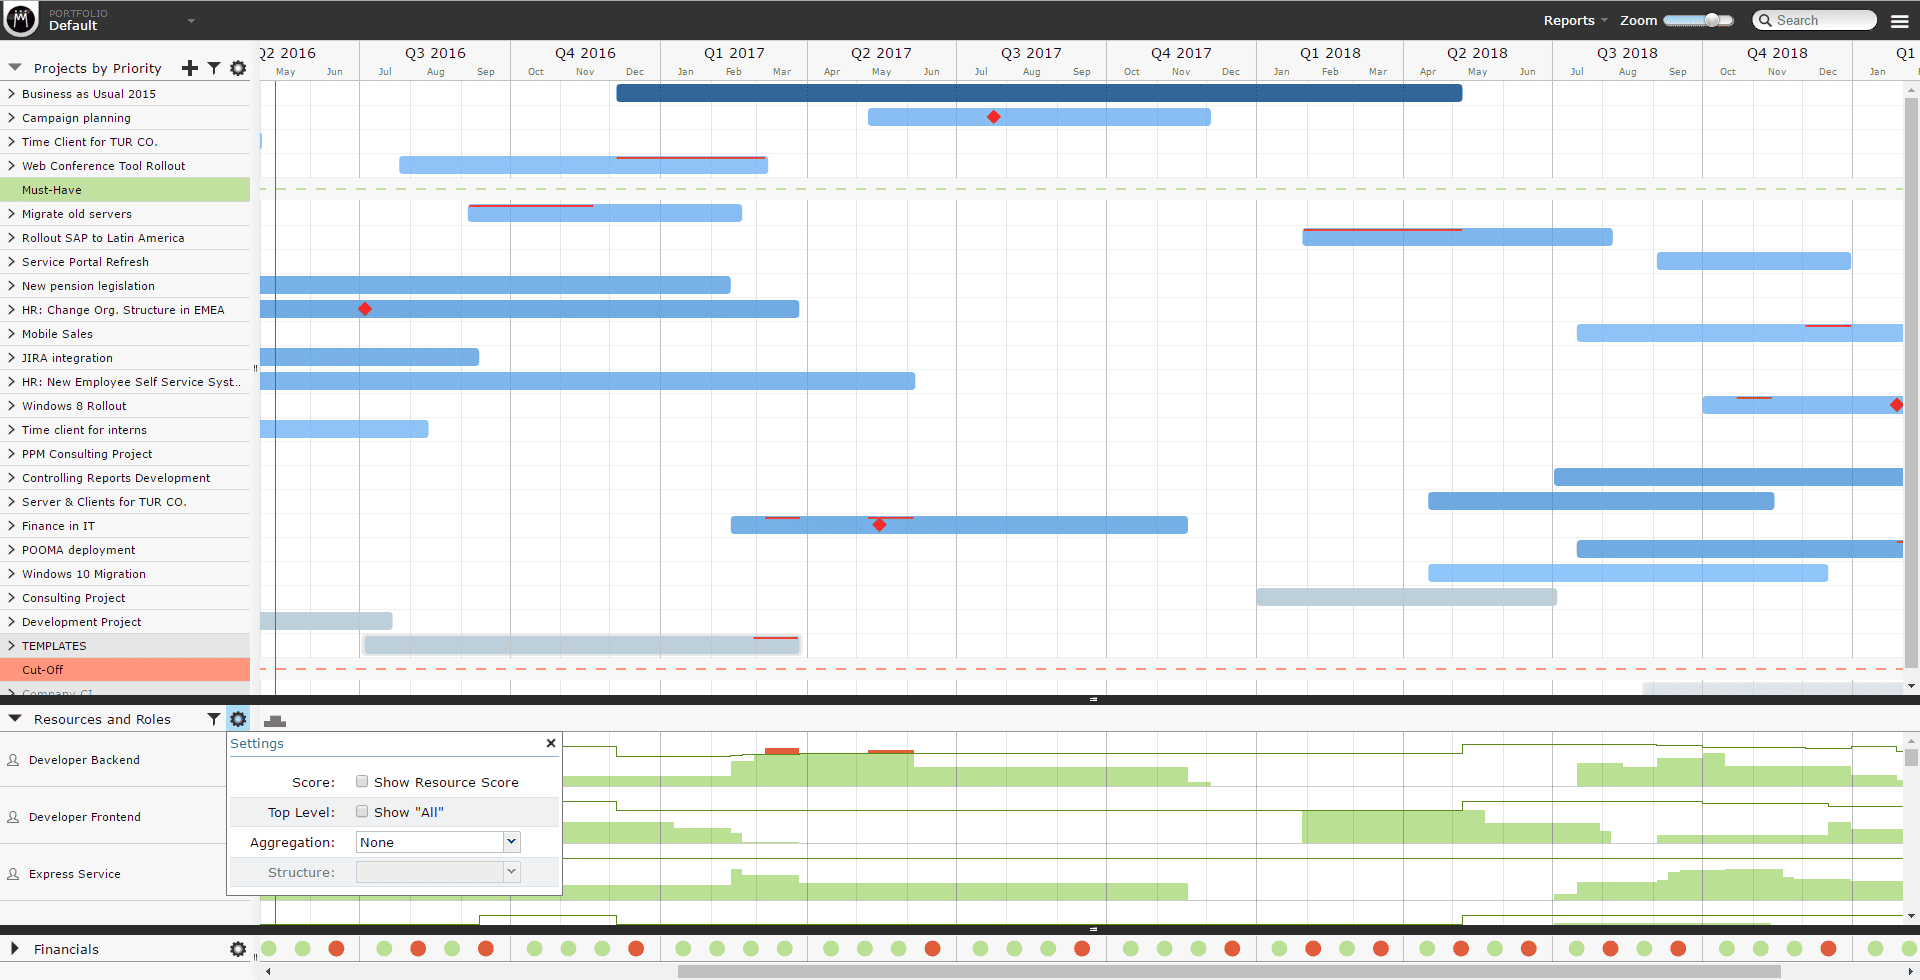
Task: Open the hamburger main menu
Action: [x=1900, y=20]
